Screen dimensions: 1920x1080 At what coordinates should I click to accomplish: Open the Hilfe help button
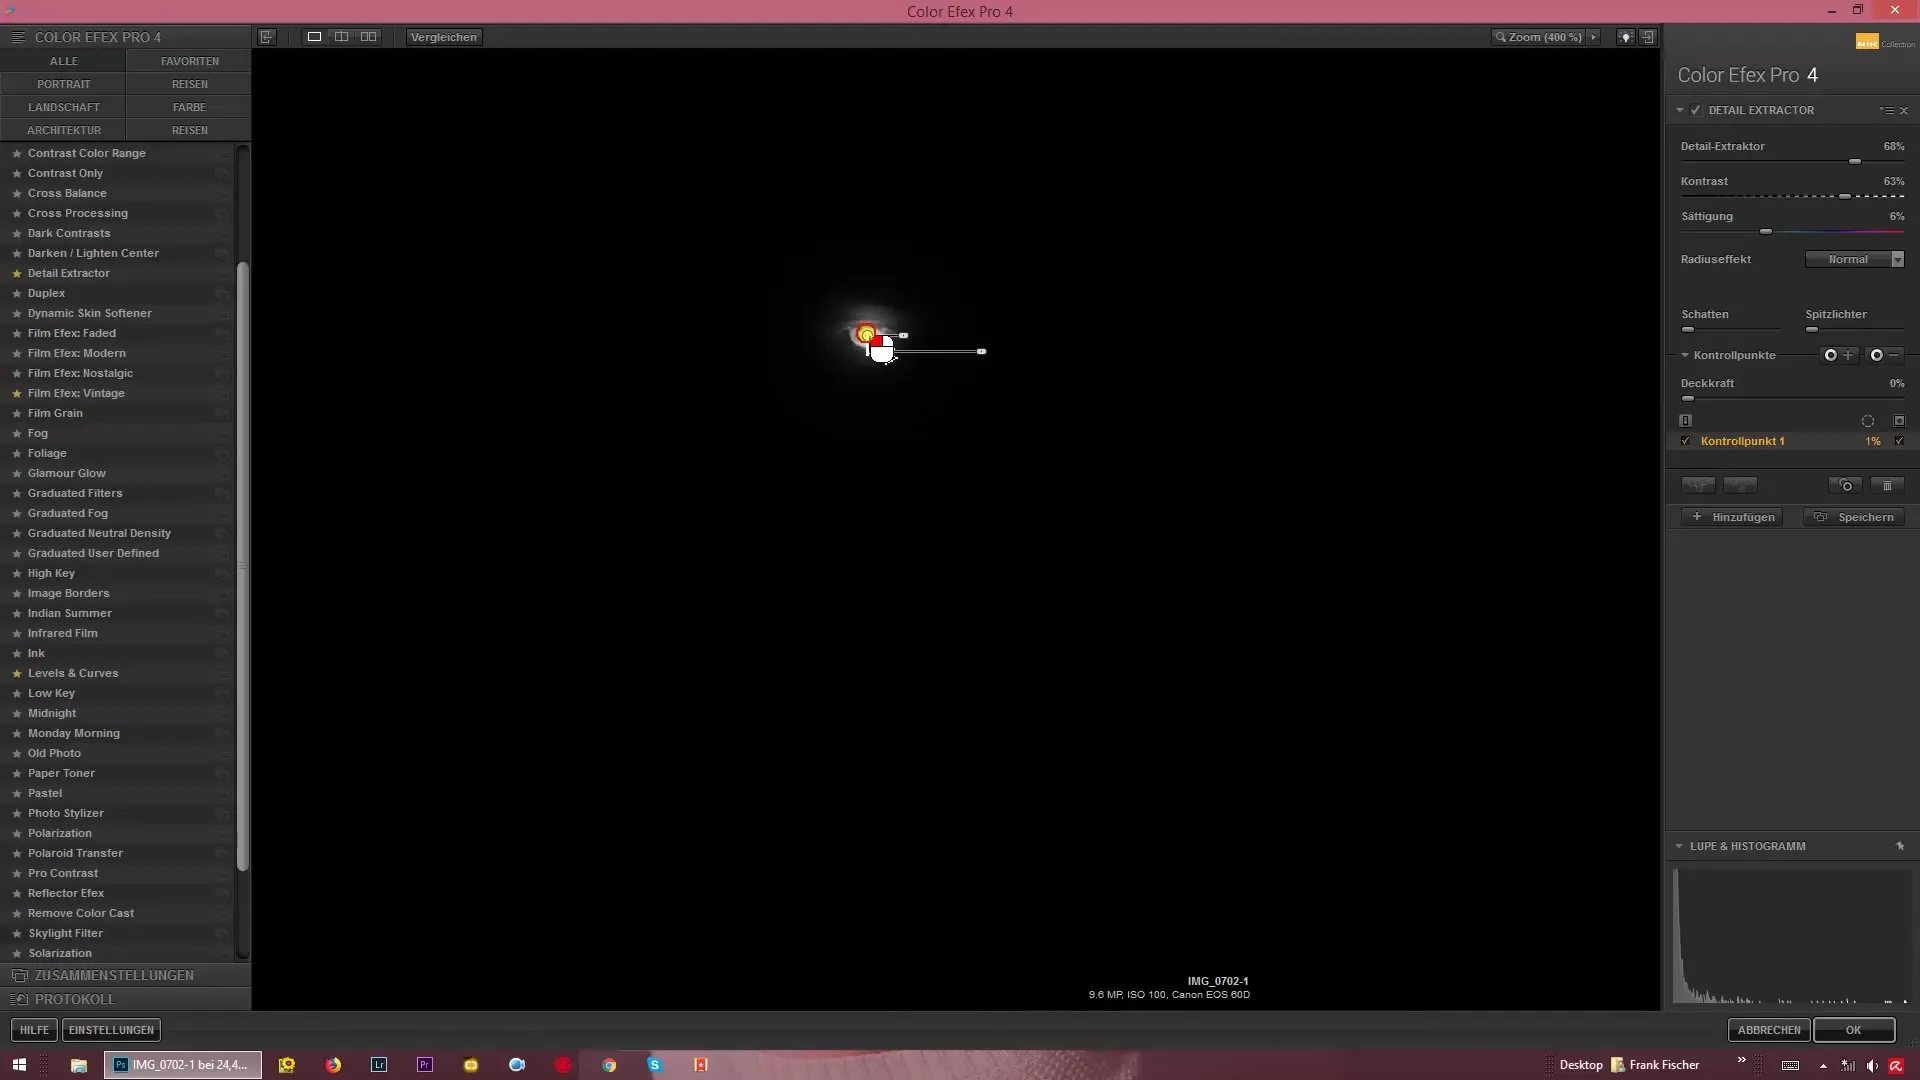pos(34,1030)
